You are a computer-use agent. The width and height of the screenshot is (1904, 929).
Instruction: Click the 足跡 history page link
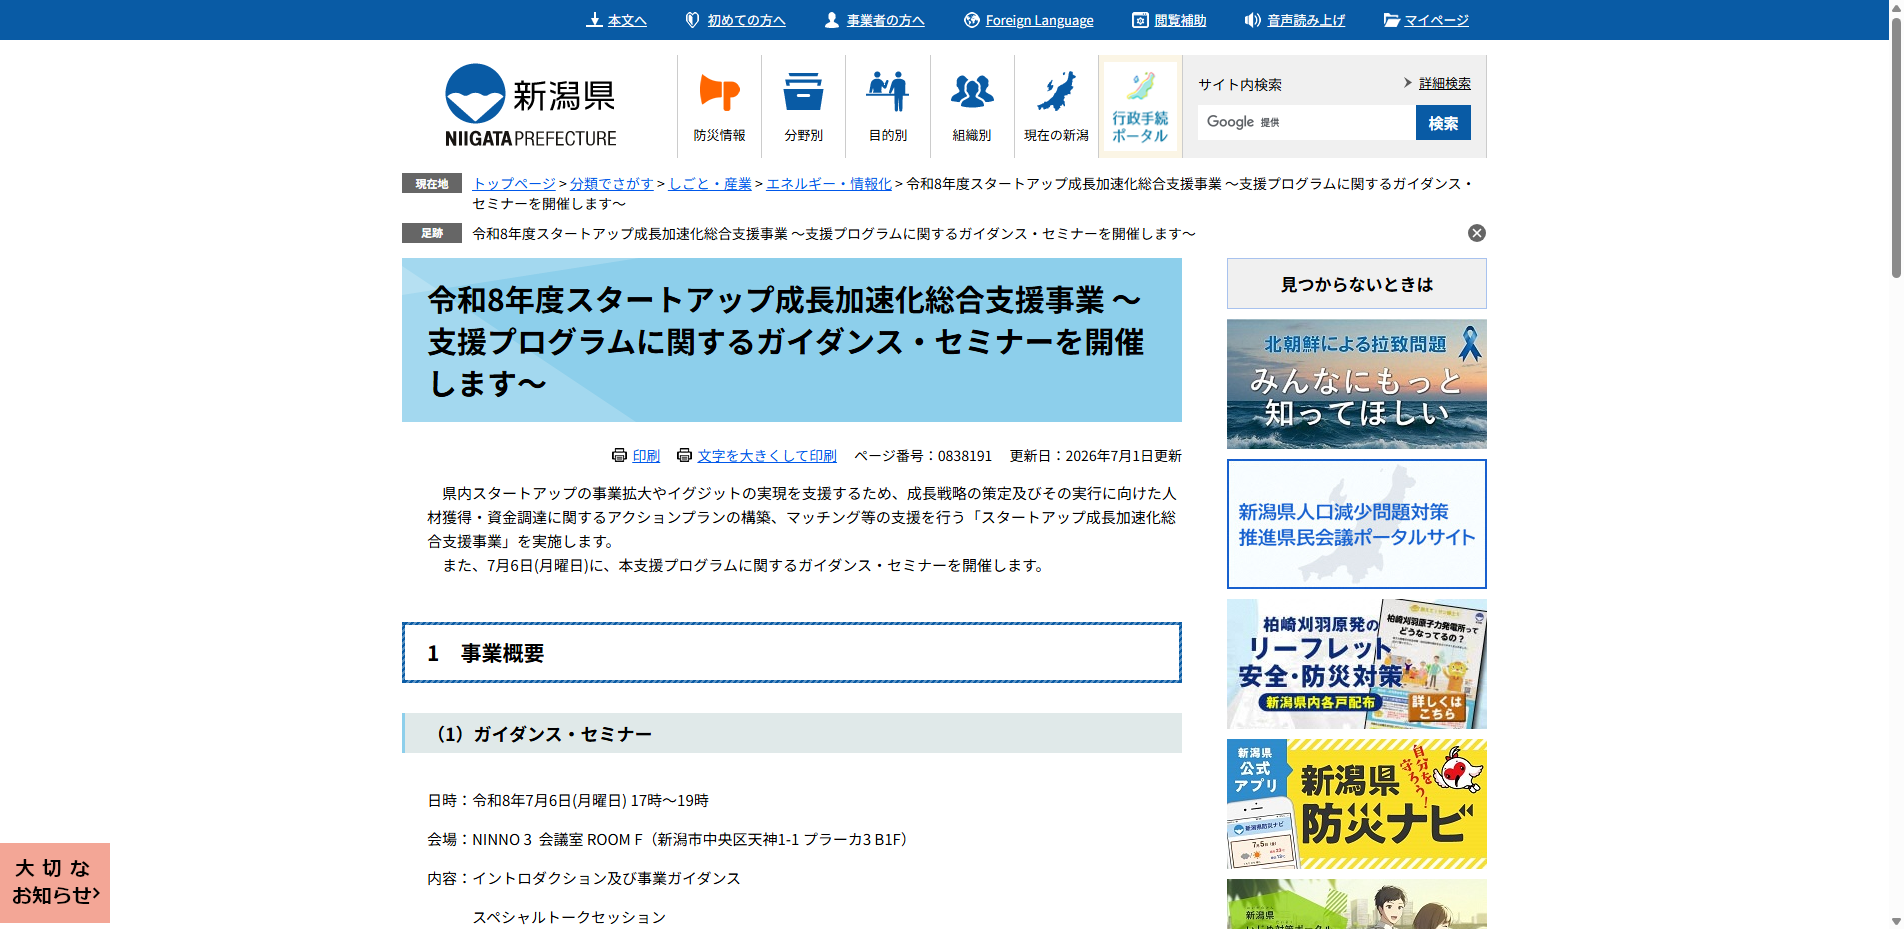834,234
